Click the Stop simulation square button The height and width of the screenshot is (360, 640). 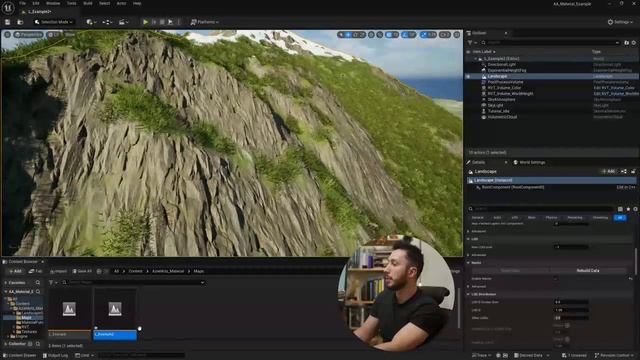pyautogui.click(x=162, y=22)
